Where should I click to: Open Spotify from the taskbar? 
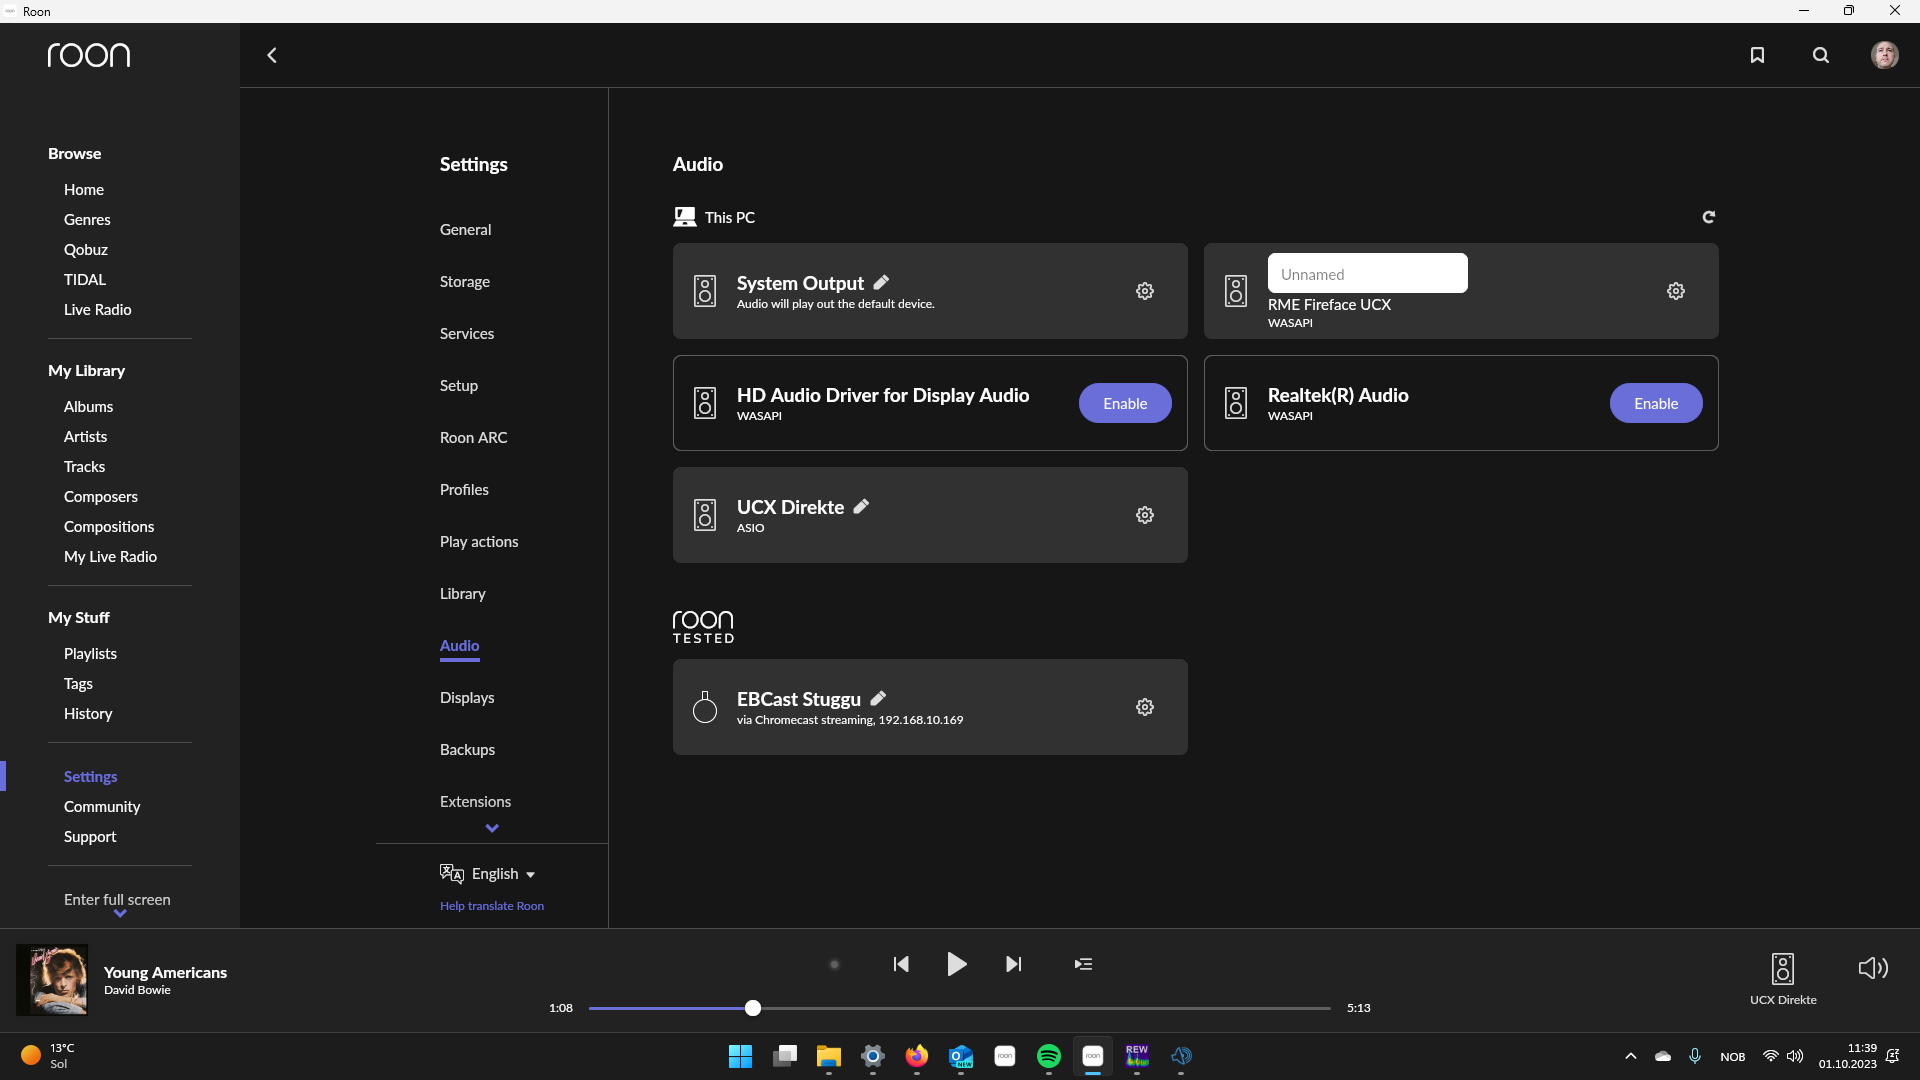click(1049, 1056)
